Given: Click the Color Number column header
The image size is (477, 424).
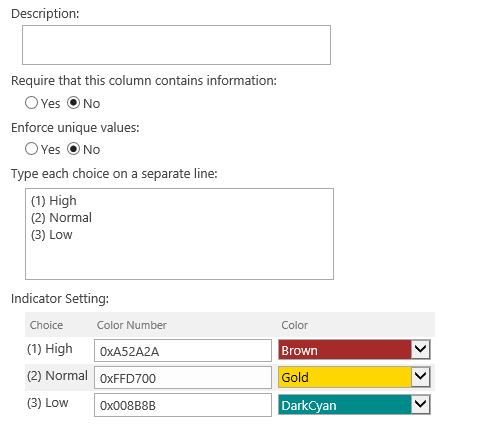Looking at the screenshot, I should (x=132, y=325).
